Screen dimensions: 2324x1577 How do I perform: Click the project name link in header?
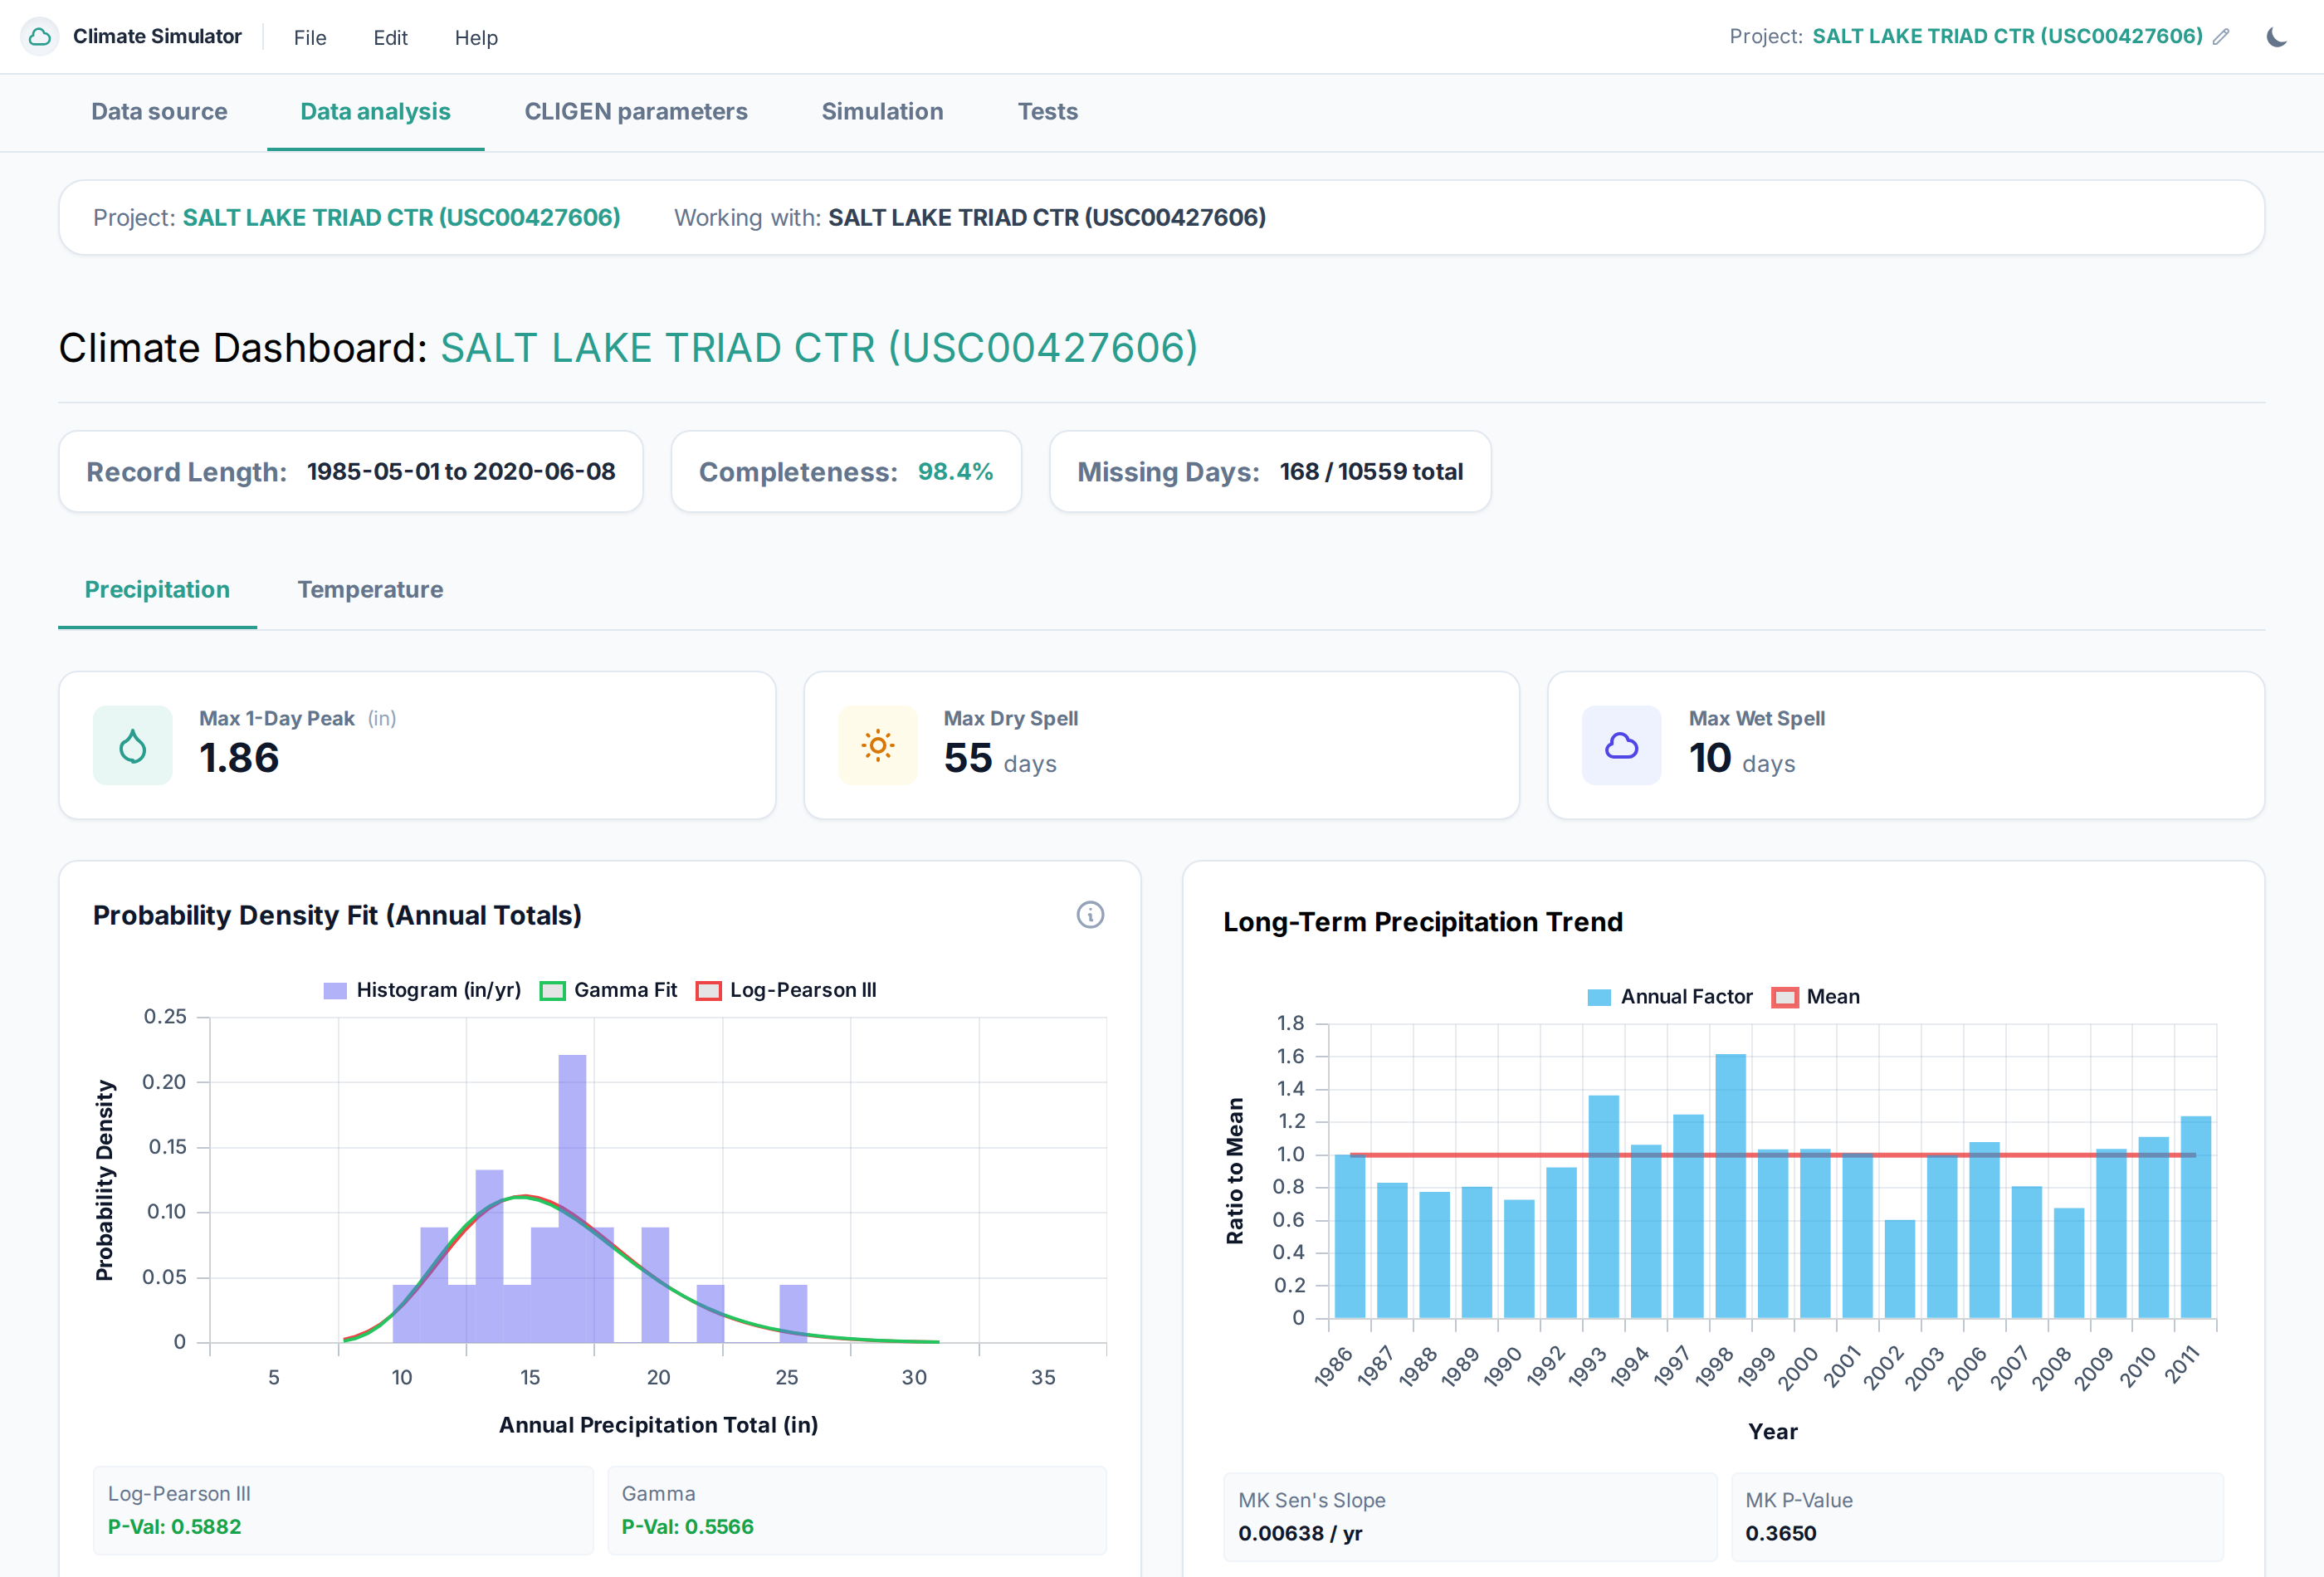coord(2007,37)
